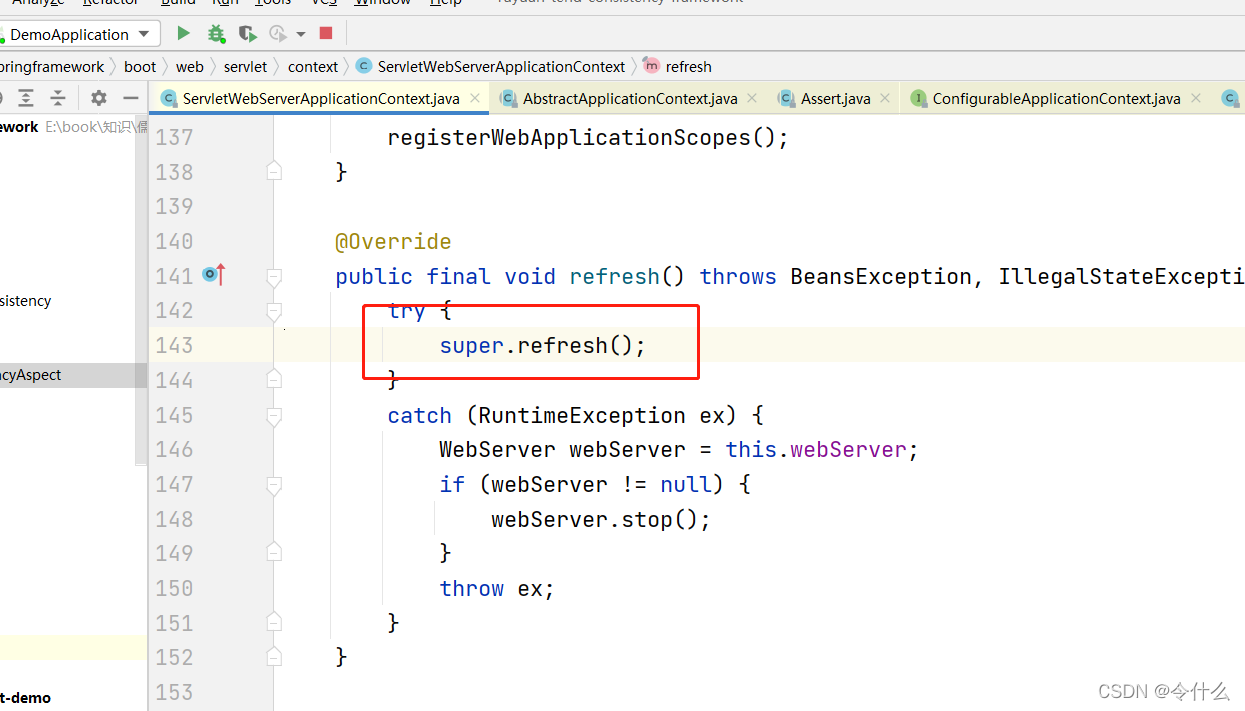Click 'throw ex;' statement on line 150
Screen dimensions: 1245x711
(x=497, y=589)
